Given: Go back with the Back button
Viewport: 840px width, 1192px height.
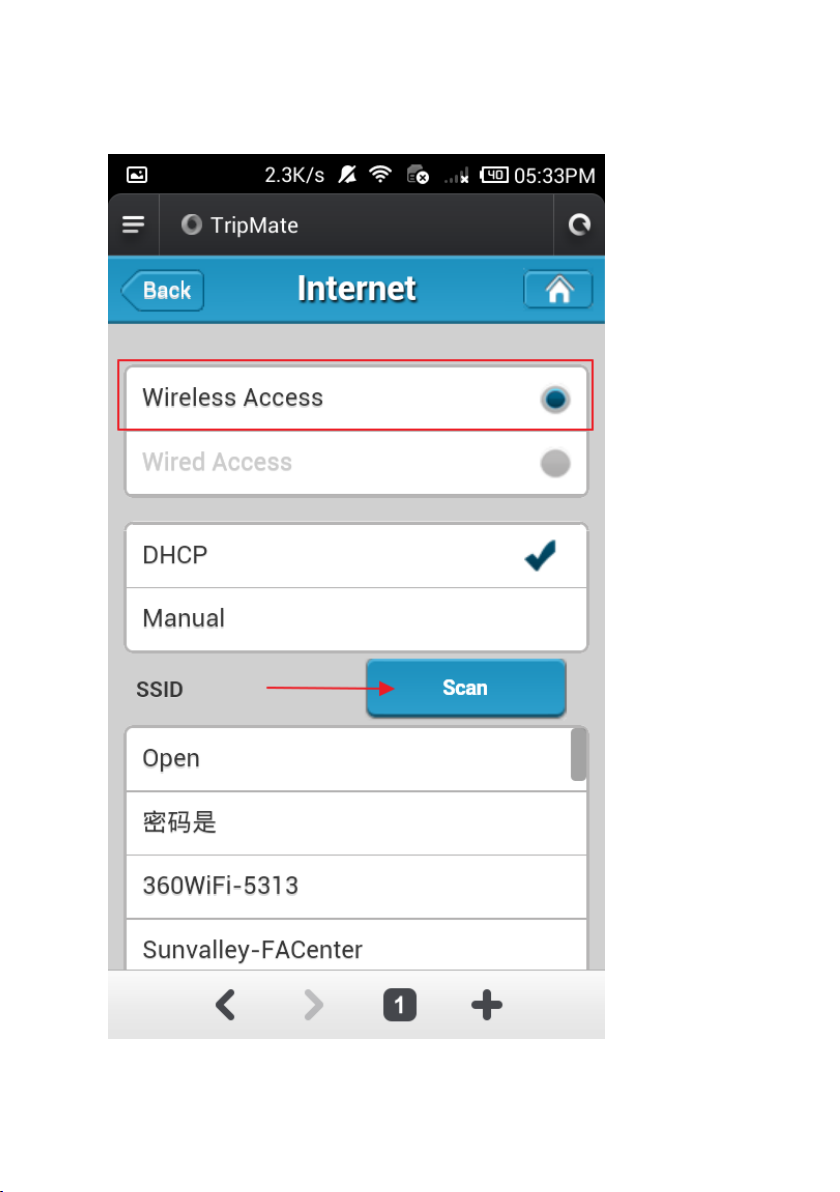Looking at the screenshot, I should [163, 290].
